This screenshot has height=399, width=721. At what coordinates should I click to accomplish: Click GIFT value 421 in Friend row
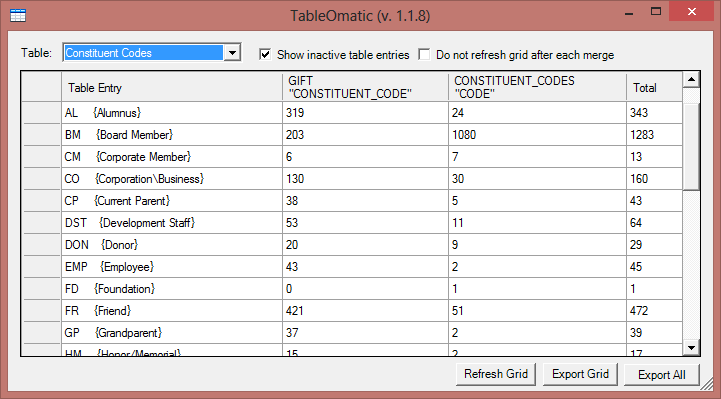pos(365,311)
